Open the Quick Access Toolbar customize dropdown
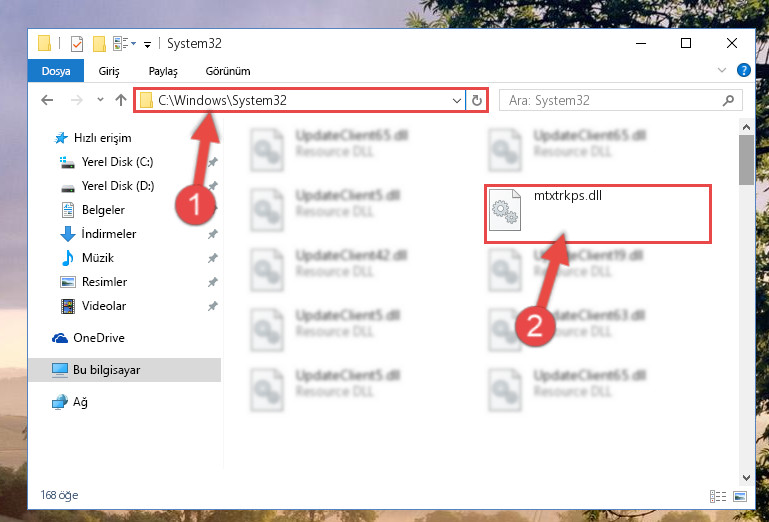This screenshot has height=522, width=769. [x=147, y=45]
